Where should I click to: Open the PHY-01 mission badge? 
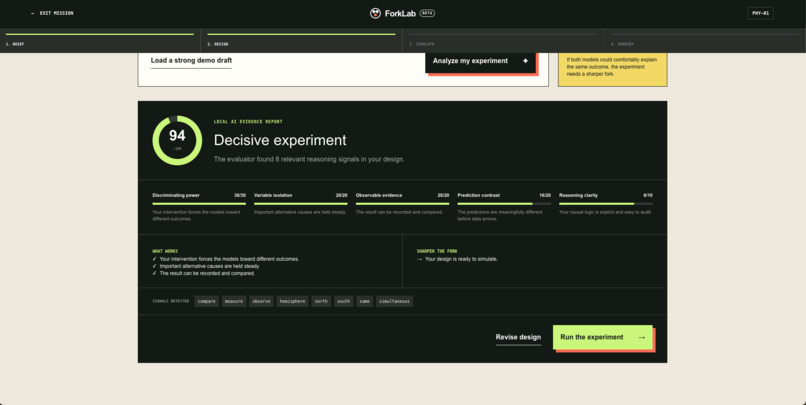(760, 13)
